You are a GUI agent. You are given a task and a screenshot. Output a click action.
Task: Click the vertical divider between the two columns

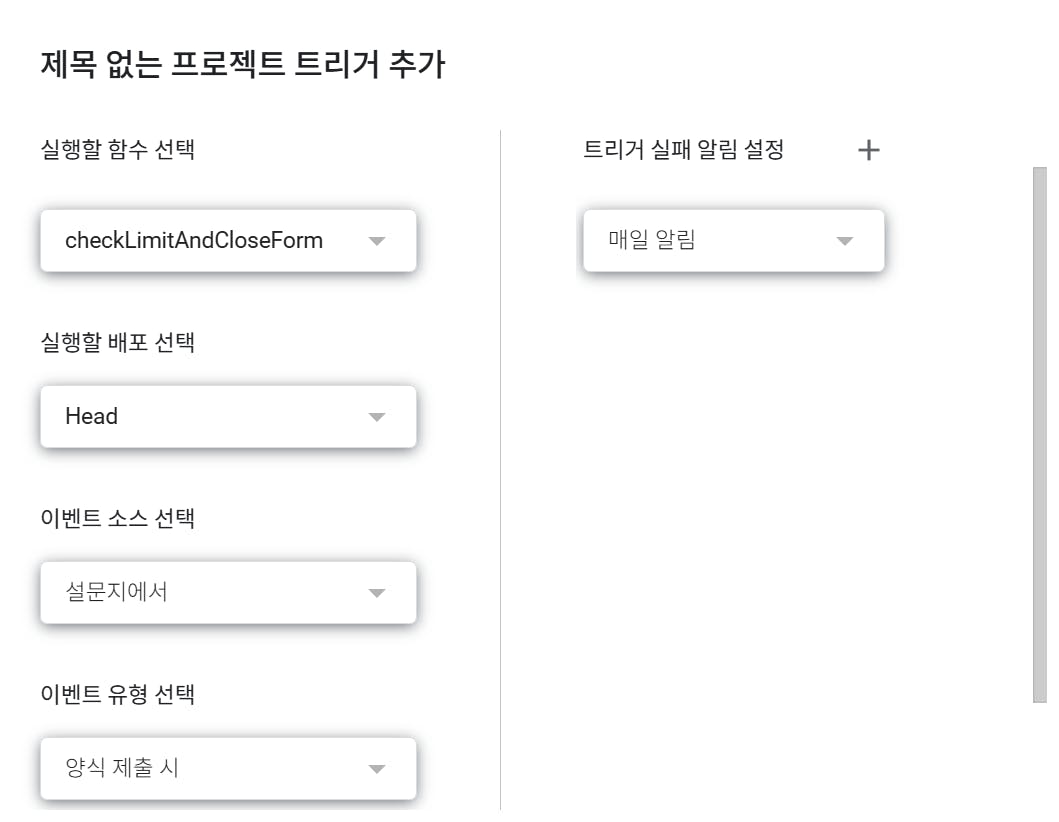click(500, 470)
